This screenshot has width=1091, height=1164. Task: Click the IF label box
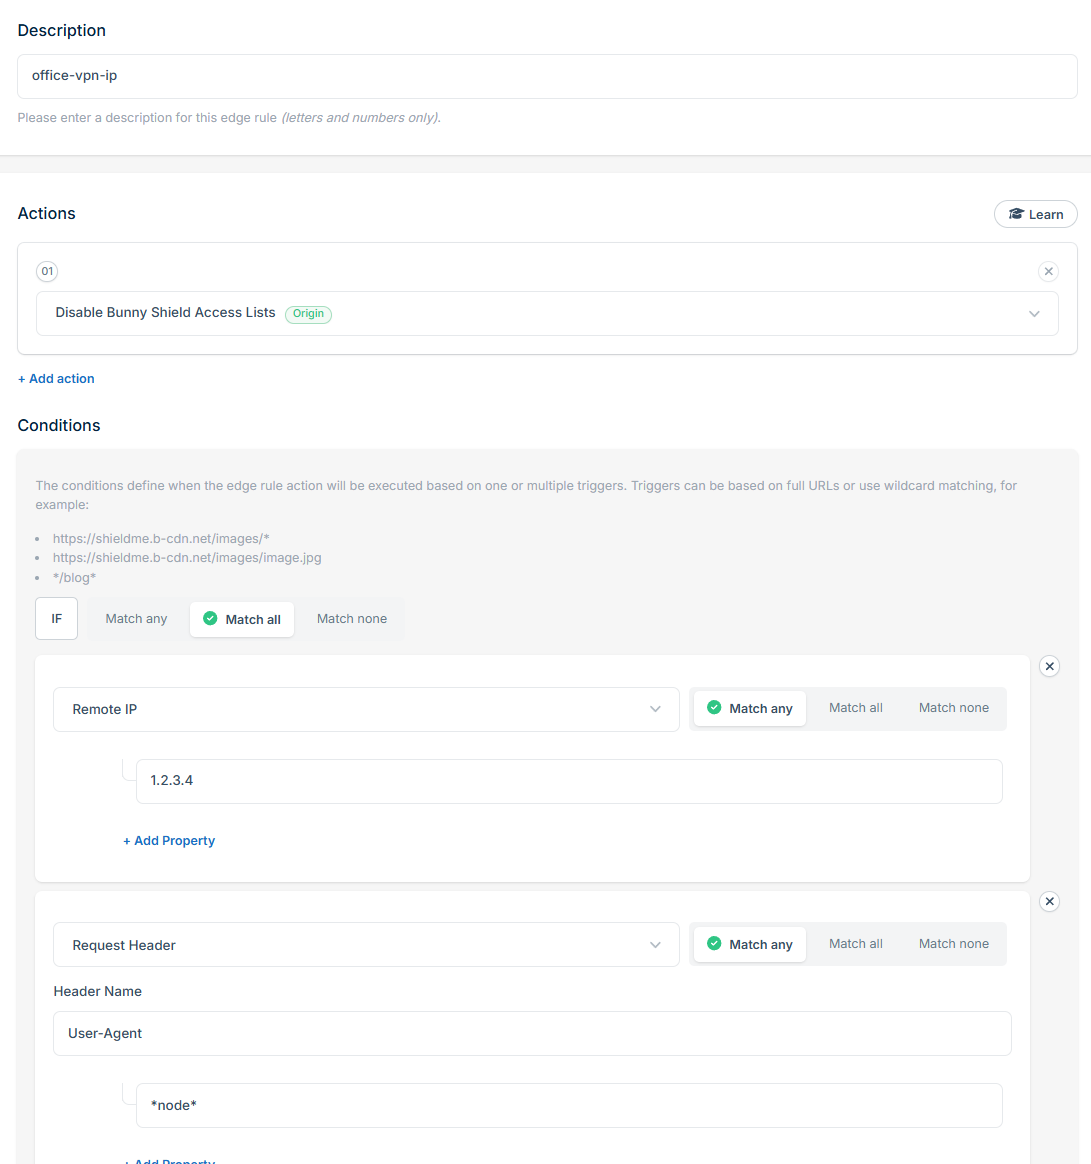[56, 618]
